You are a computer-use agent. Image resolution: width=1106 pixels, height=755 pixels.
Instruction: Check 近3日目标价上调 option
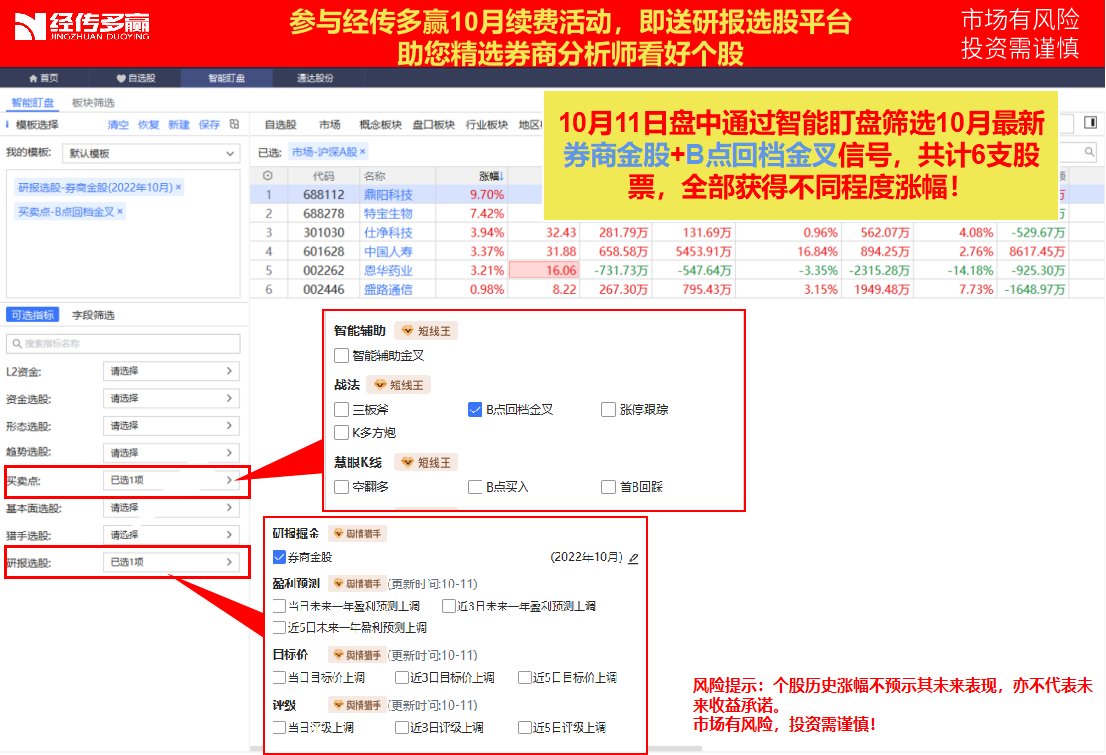pyautogui.click(x=402, y=677)
